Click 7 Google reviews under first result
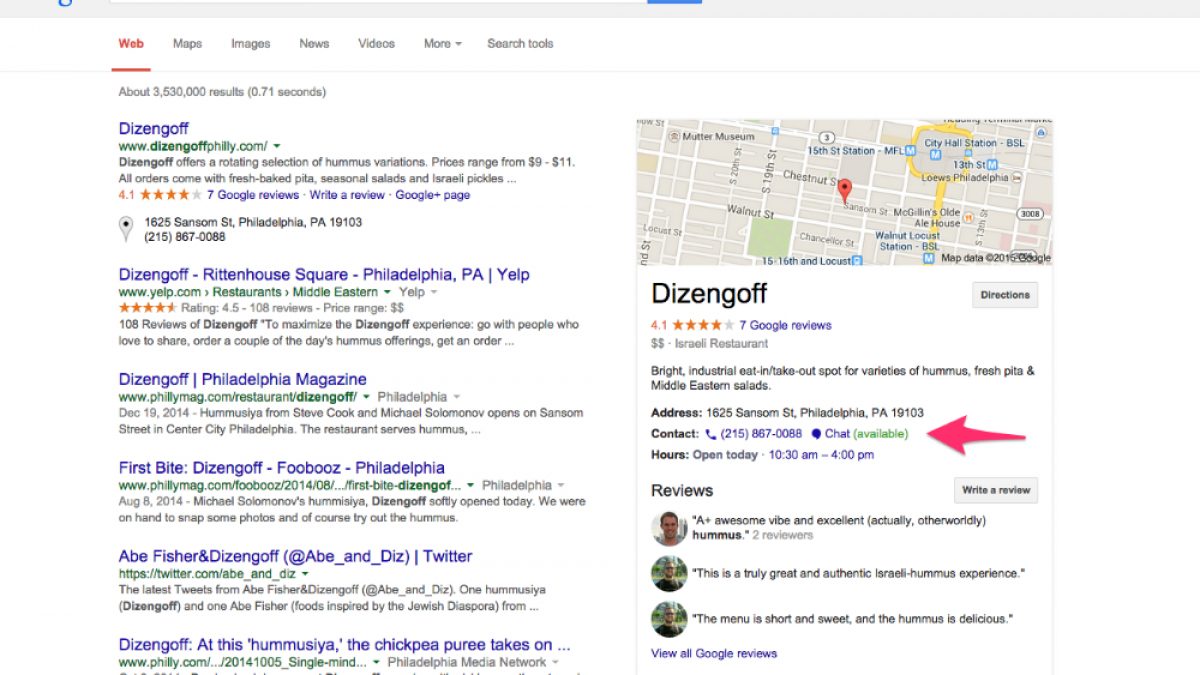Image resolution: width=1200 pixels, height=675 pixels. pyautogui.click(x=253, y=195)
